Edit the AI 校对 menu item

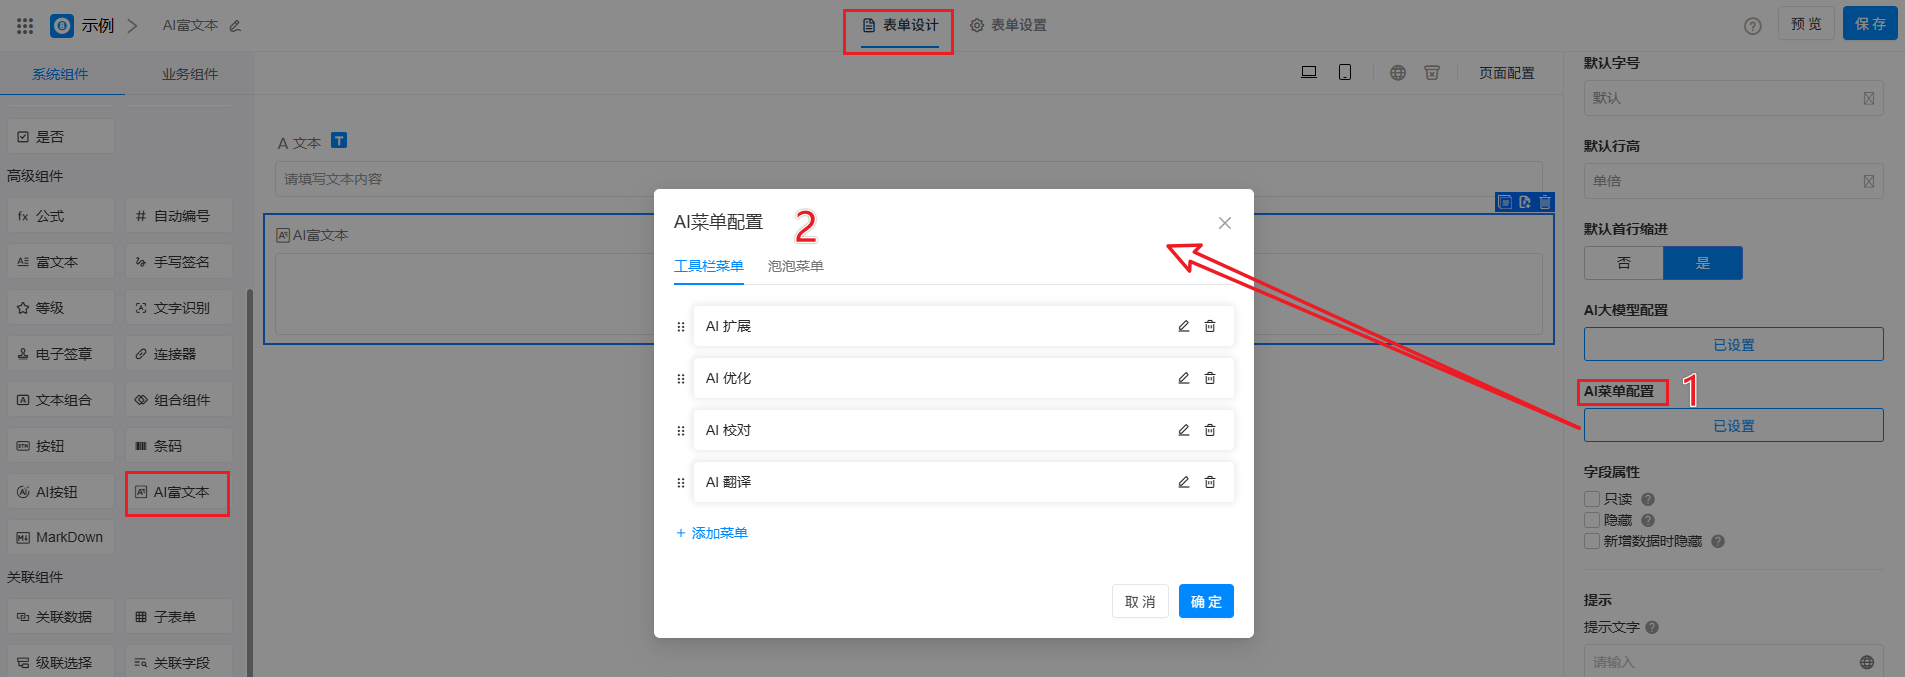click(x=1183, y=430)
